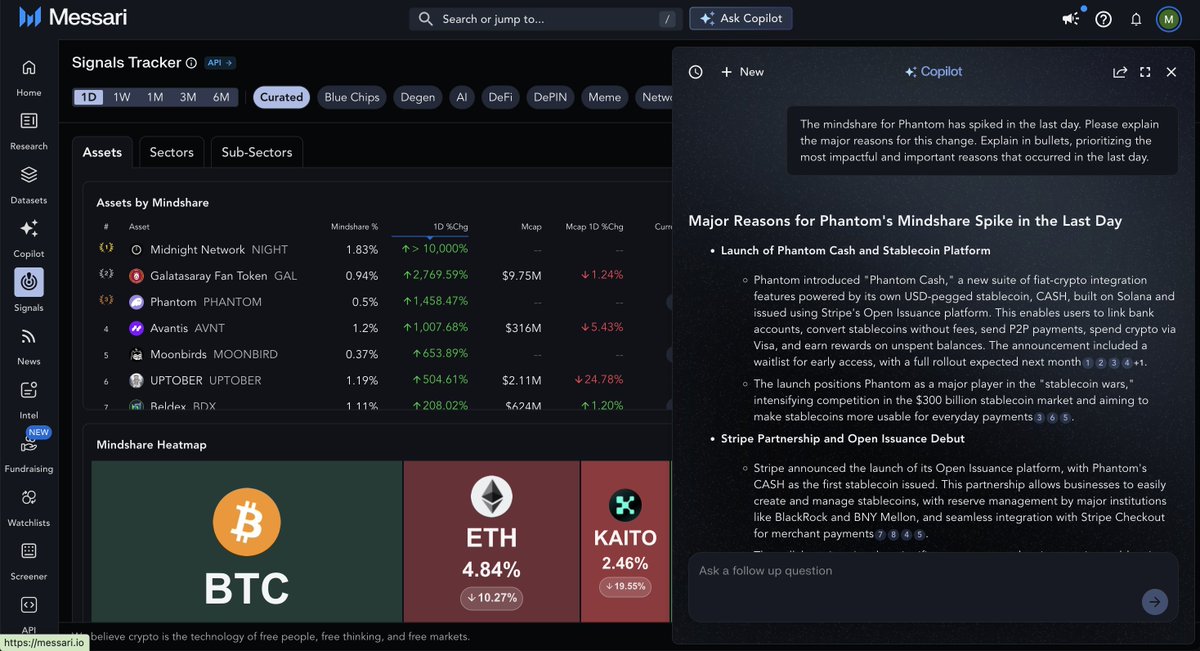Expand citation overflow +1 in Copilot answer
Viewport: 1200px width, 651px height.
(1139, 362)
